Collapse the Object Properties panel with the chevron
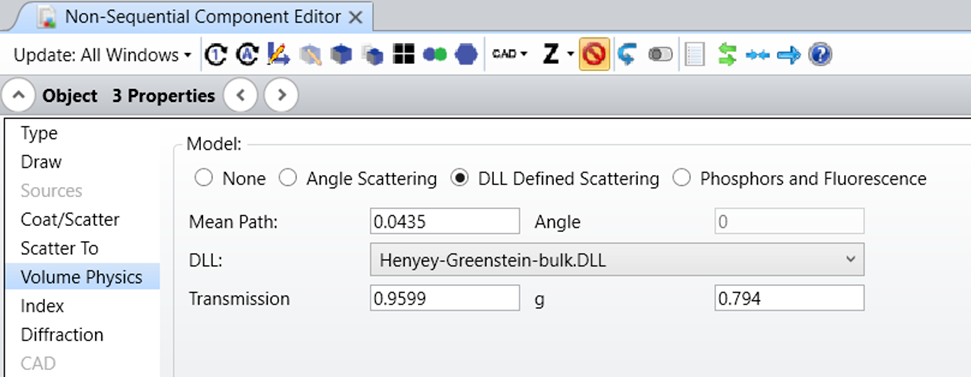 19,95
